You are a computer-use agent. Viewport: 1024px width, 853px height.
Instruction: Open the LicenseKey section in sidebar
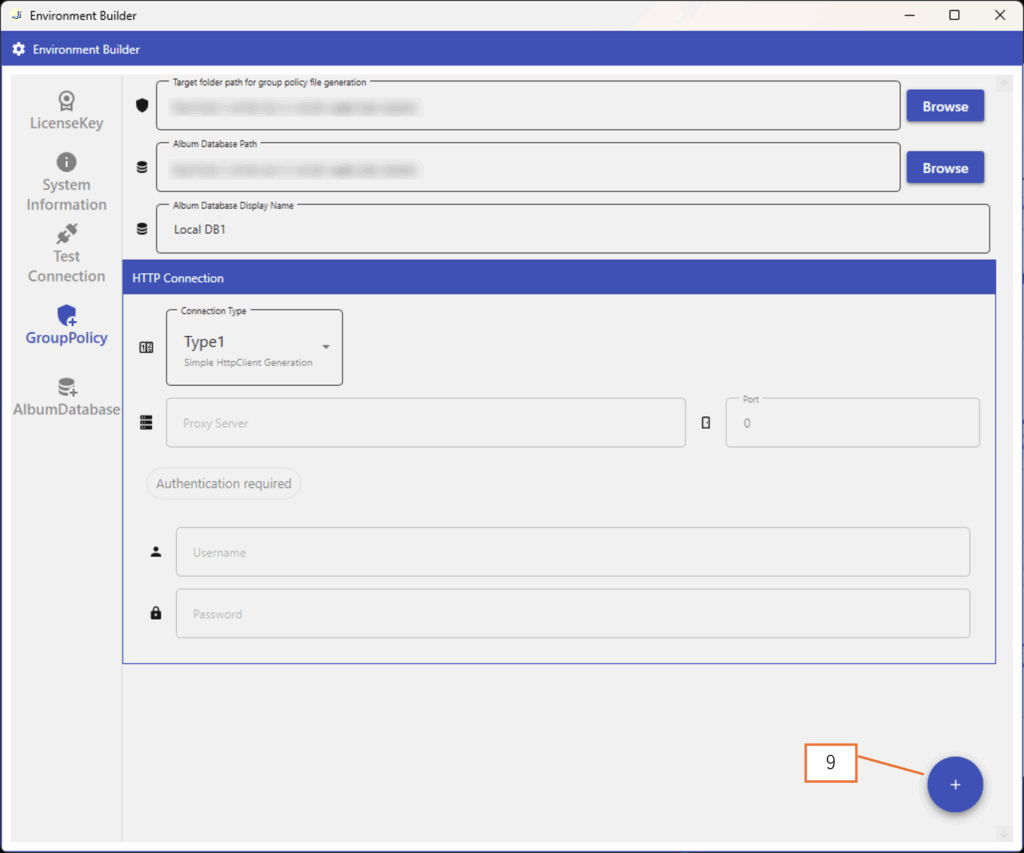66,110
